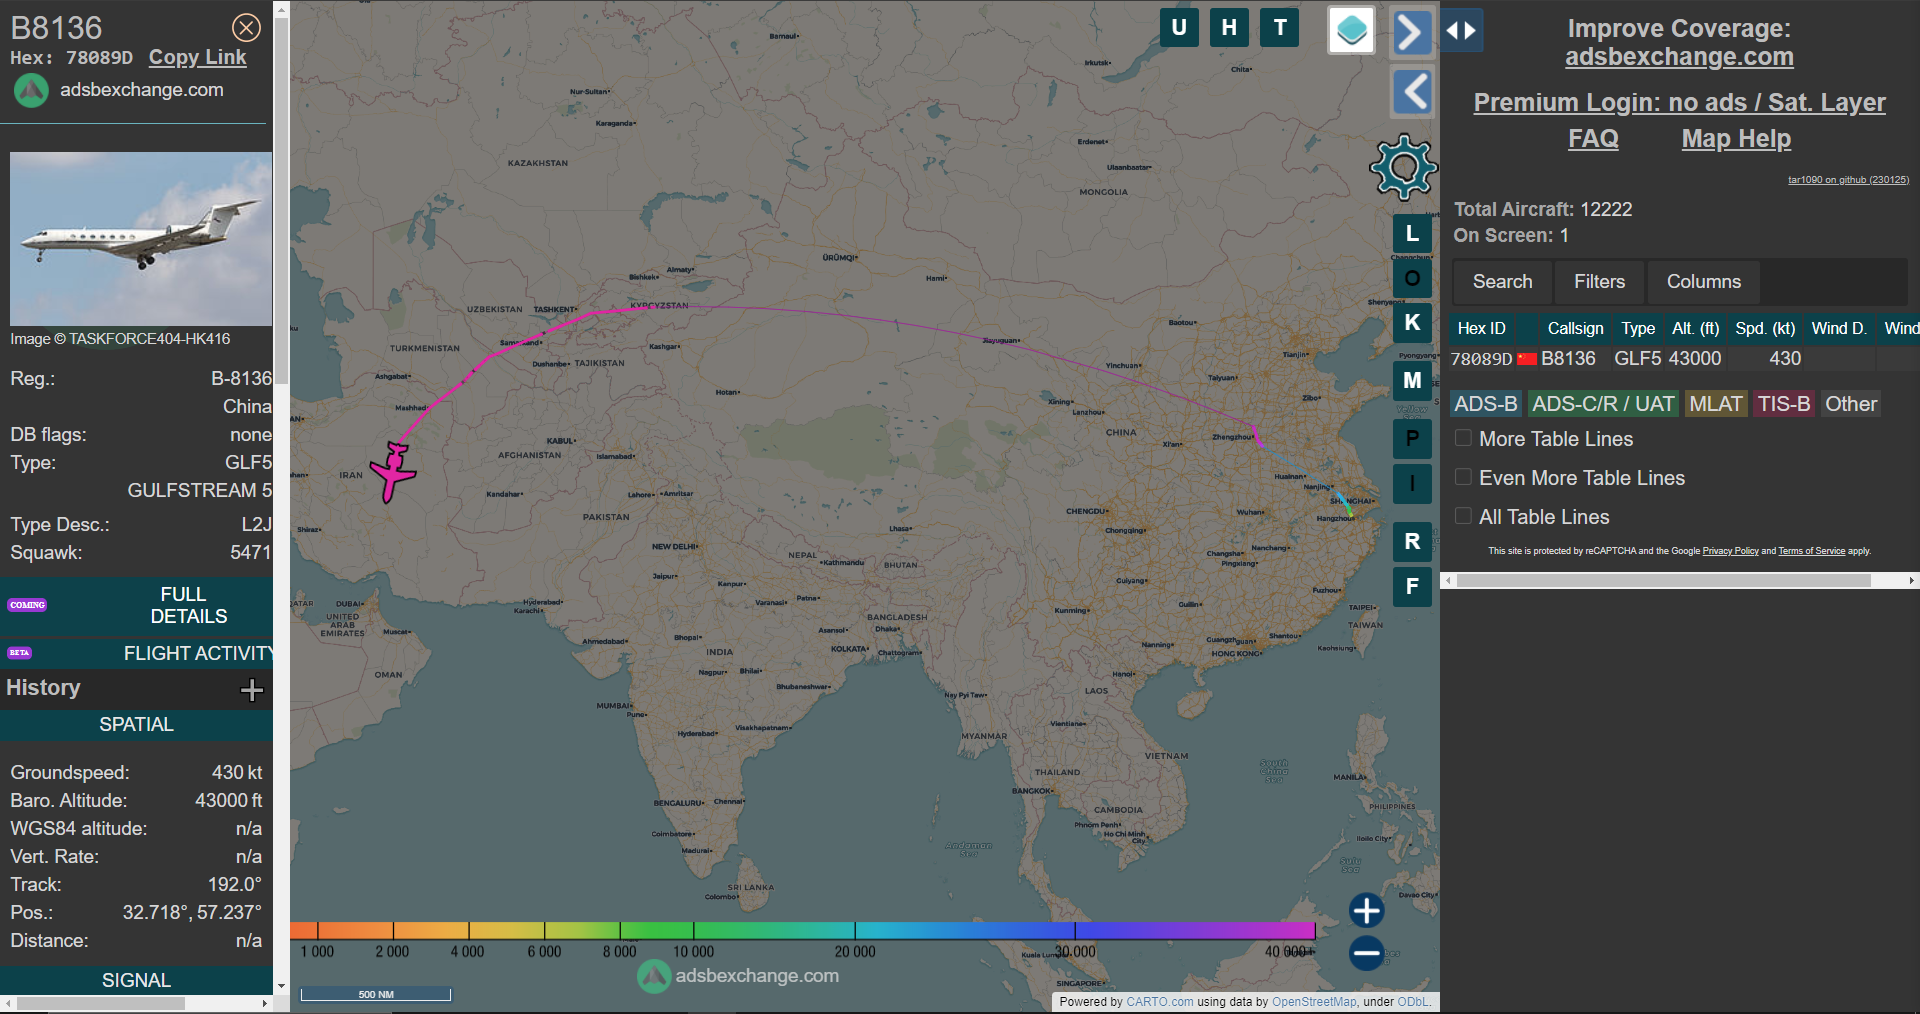Click the right chevron sidebar button

pyautogui.click(x=1412, y=32)
